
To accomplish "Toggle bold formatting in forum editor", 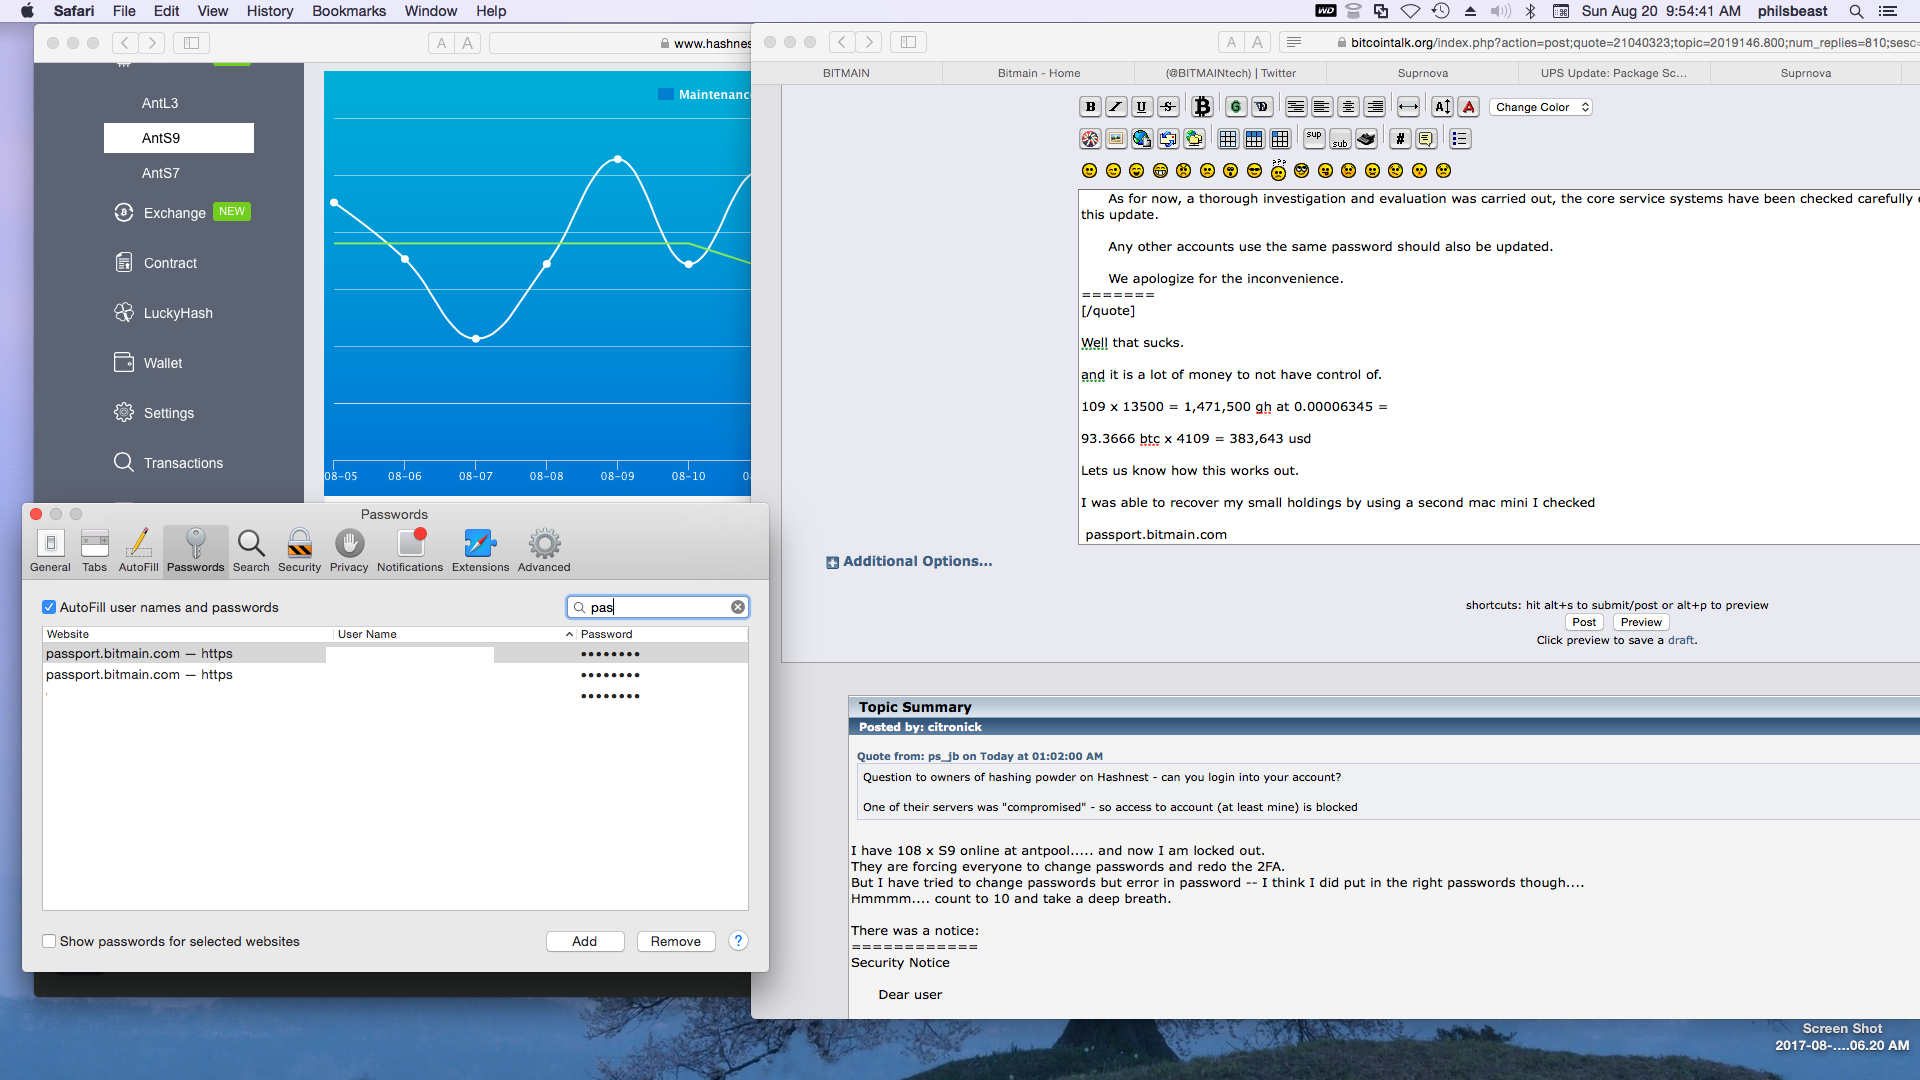I will click(x=1090, y=107).
